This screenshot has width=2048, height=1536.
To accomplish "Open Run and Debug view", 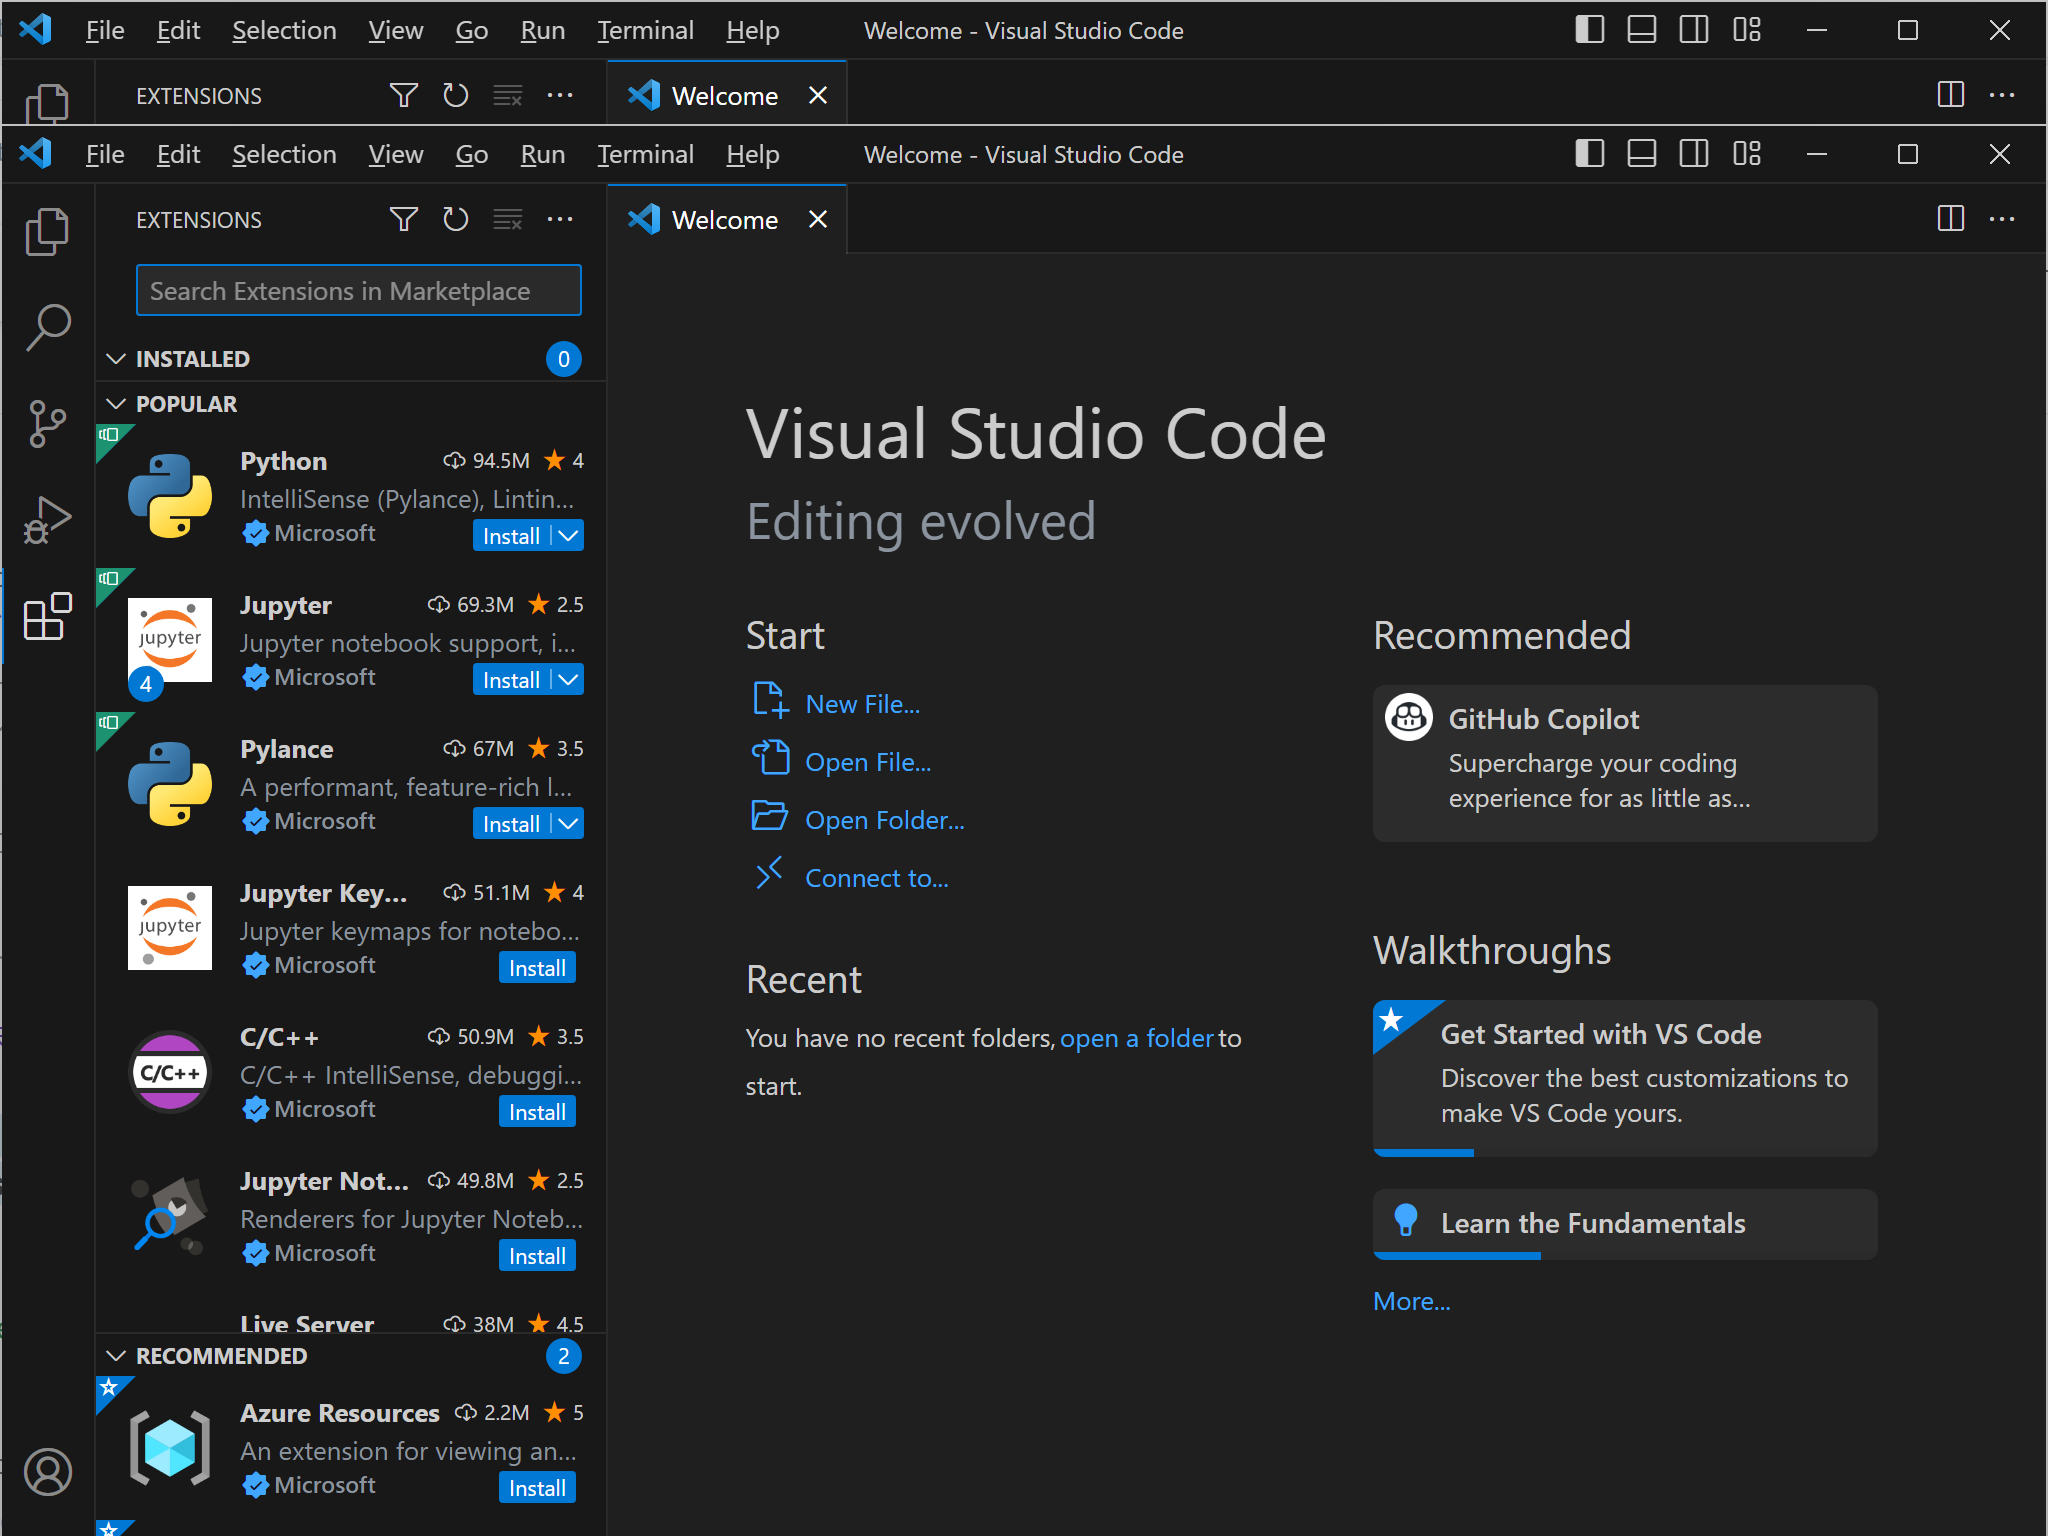I will click(47, 519).
